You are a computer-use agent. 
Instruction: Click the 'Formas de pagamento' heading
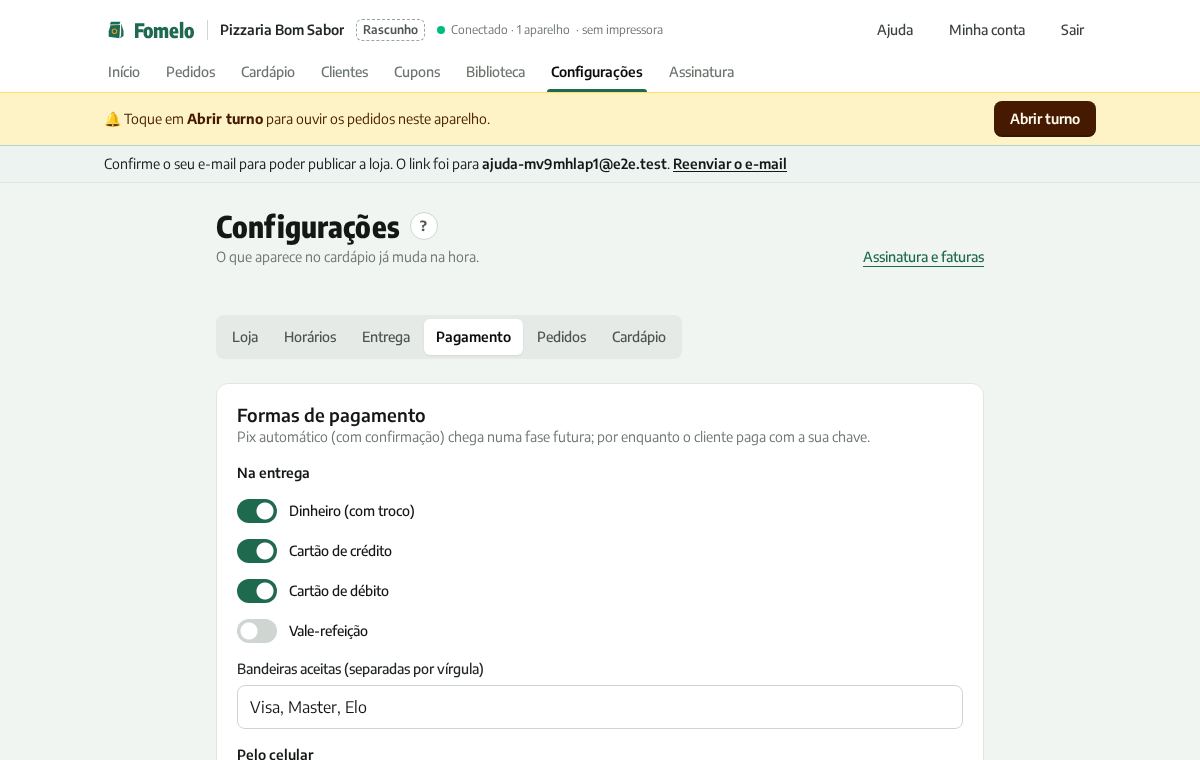click(x=331, y=415)
